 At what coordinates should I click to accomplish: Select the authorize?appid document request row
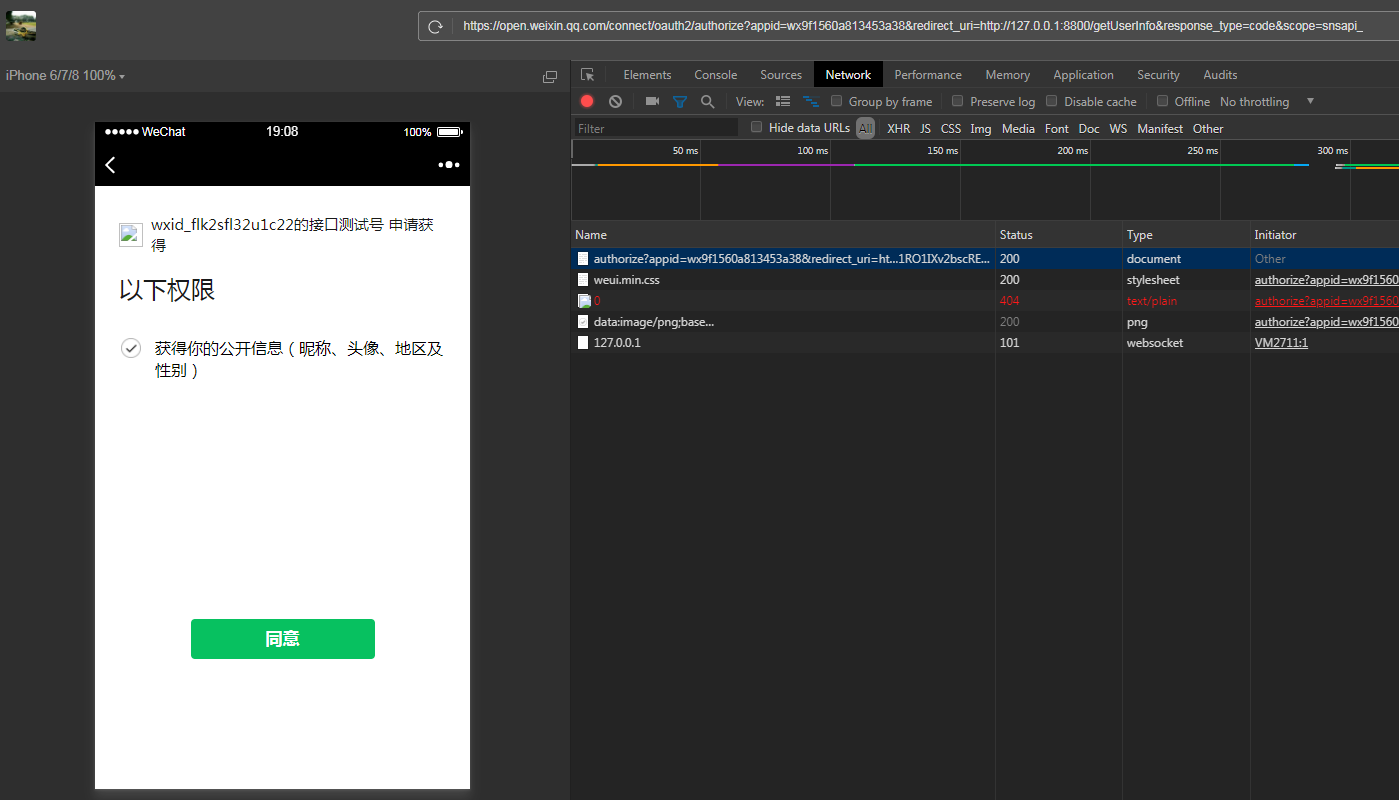(x=985, y=259)
